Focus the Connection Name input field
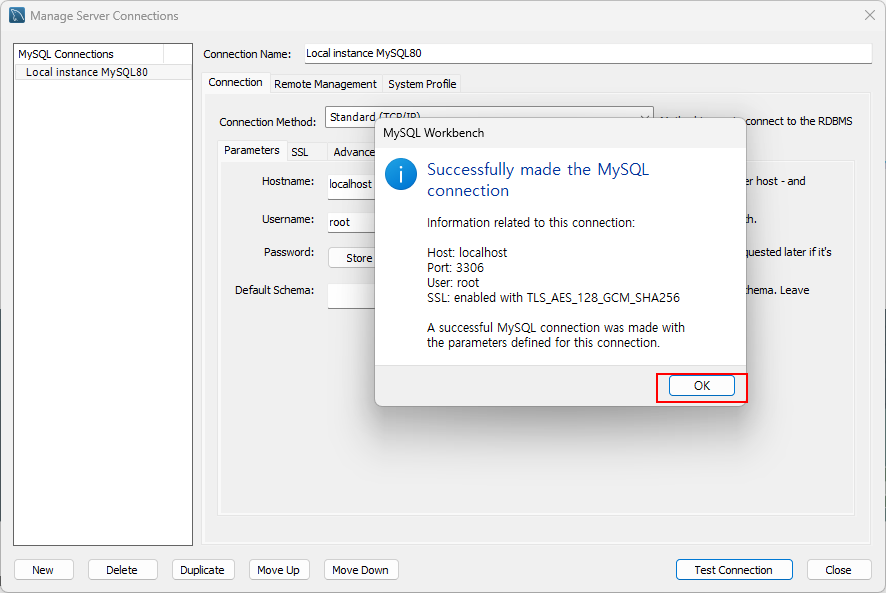Image resolution: width=886 pixels, height=593 pixels. [x=588, y=53]
